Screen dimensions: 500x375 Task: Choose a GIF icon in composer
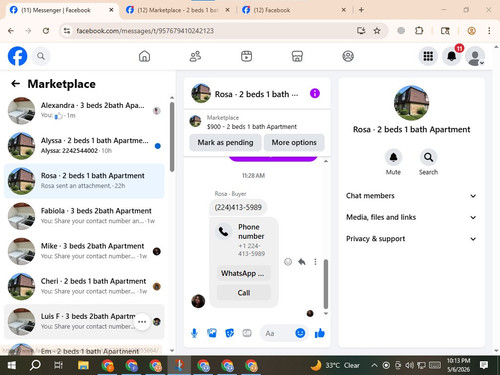click(247, 333)
